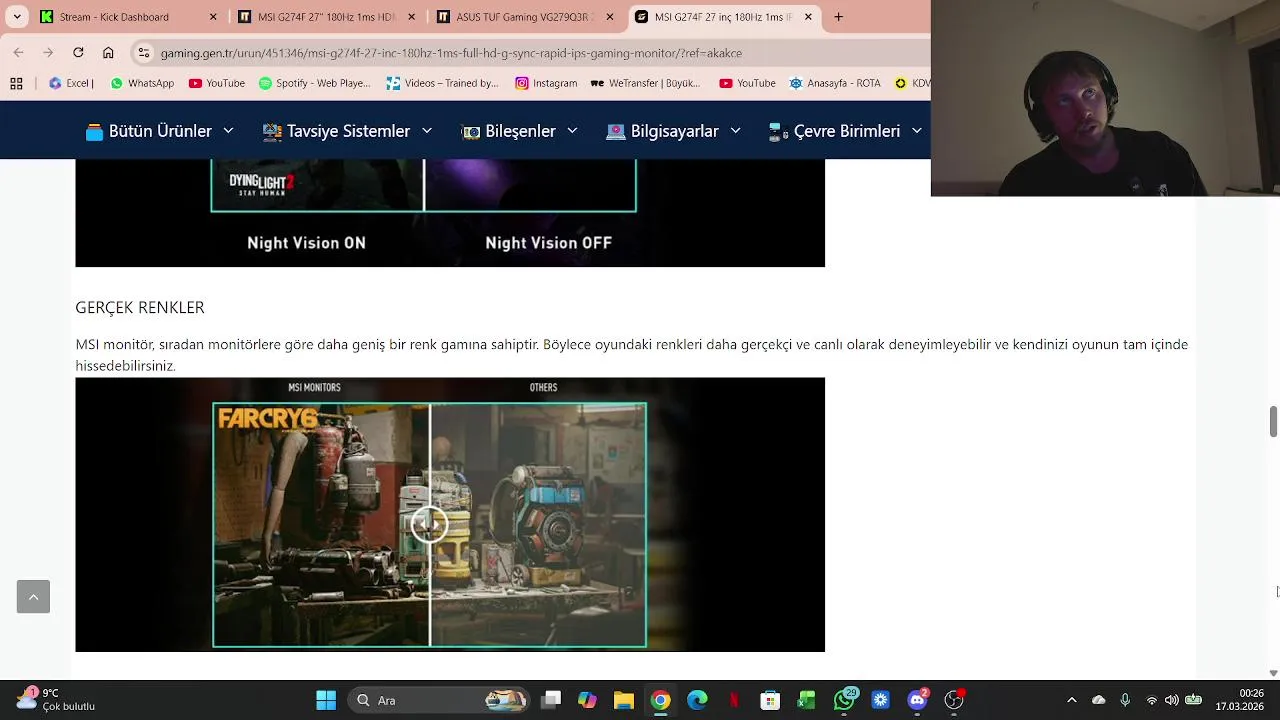Open WhatsApp from the taskbar

pos(845,699)
